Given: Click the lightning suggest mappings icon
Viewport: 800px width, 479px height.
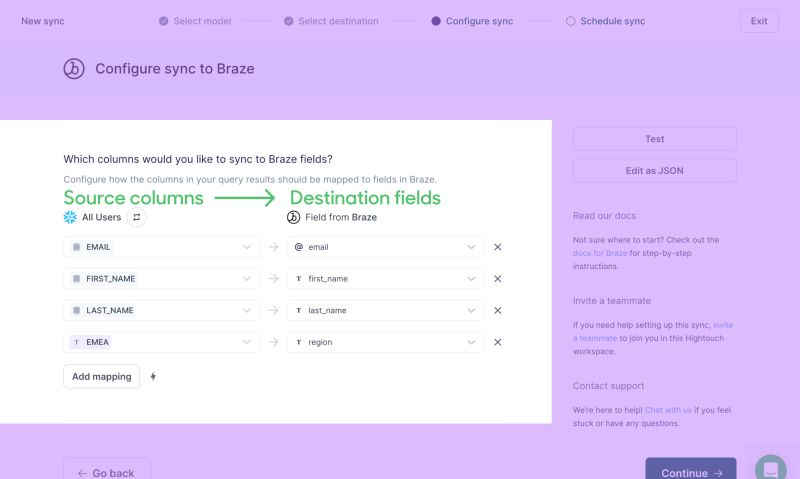Looking at the screenshot, I should (x=153, y=376).
